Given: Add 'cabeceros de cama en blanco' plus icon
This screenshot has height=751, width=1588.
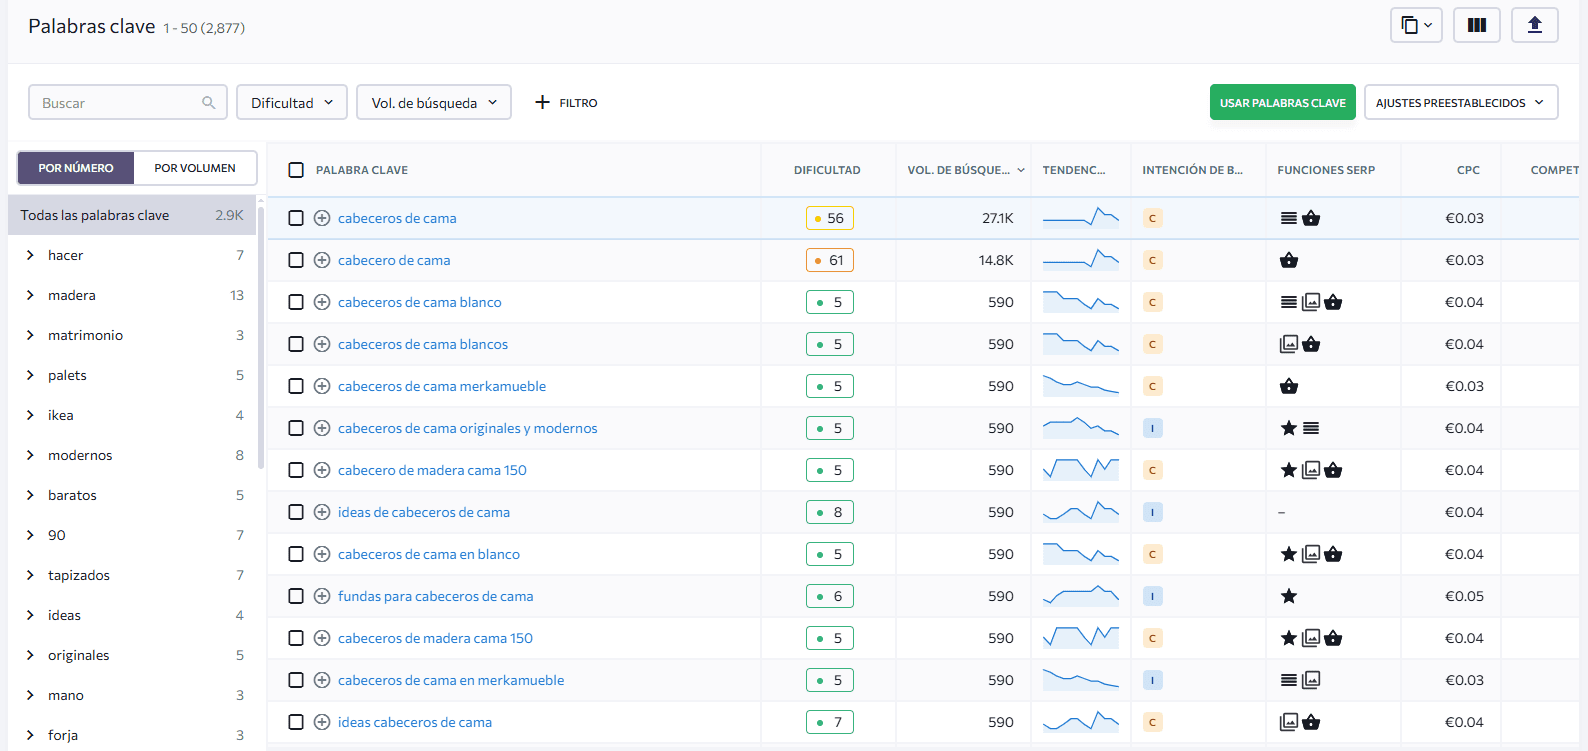Looking at the screenshot, I should point(322,554).
